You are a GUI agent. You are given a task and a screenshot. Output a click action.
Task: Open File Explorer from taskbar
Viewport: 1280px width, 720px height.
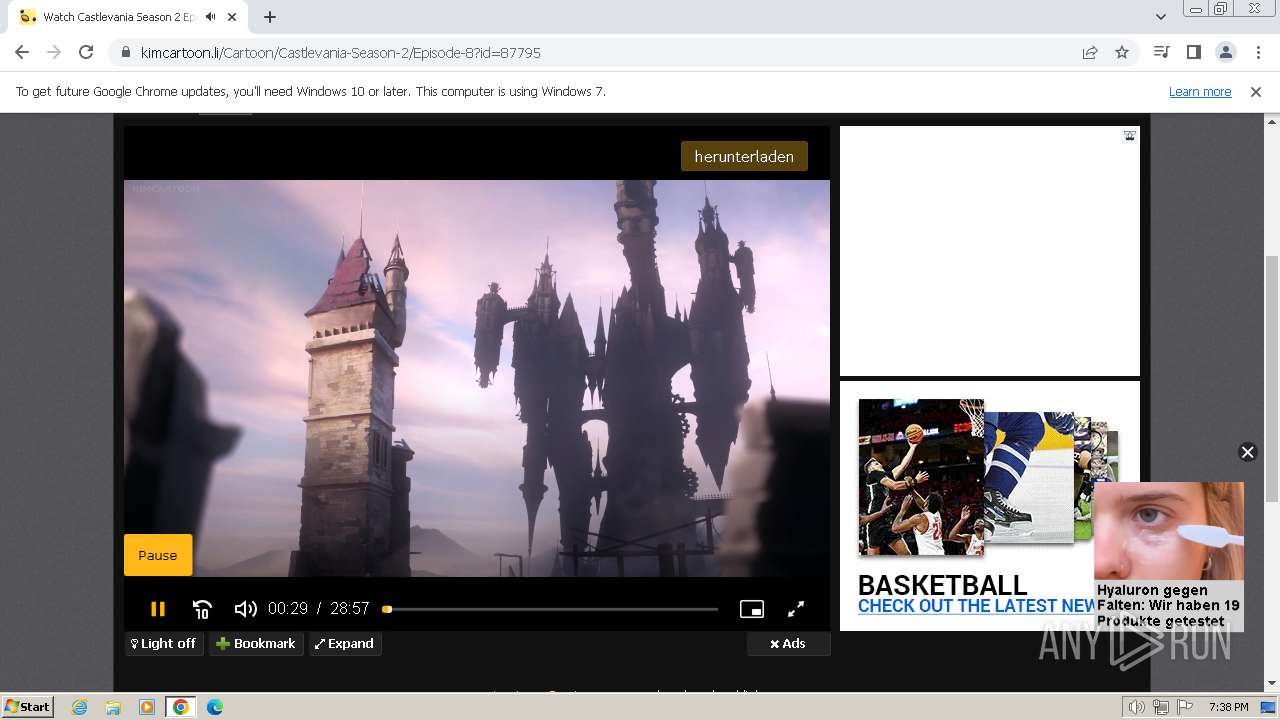click(x=113, y=707)
